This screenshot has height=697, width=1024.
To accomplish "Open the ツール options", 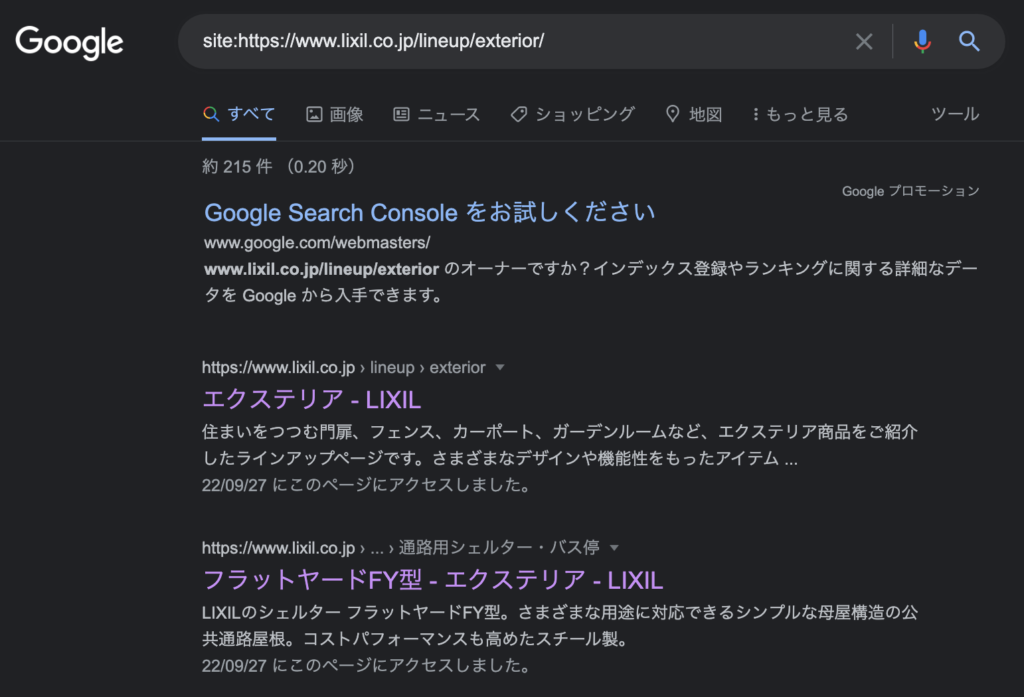I will (955, 114).
